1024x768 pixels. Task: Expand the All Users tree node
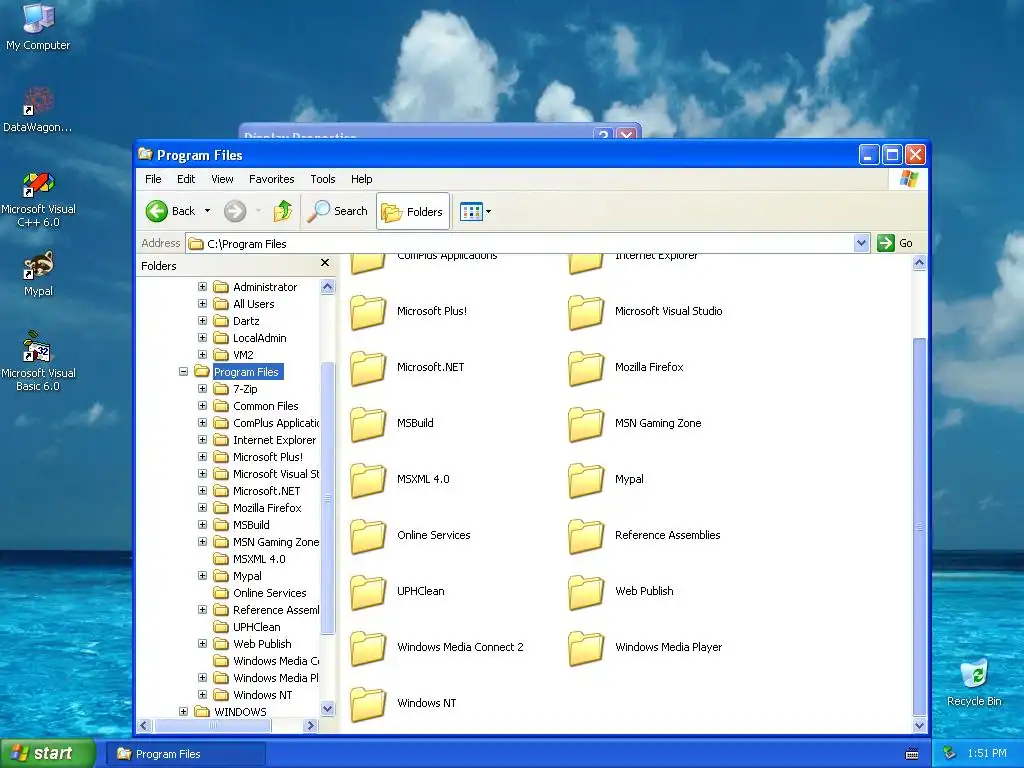click(x=202, y=304)
